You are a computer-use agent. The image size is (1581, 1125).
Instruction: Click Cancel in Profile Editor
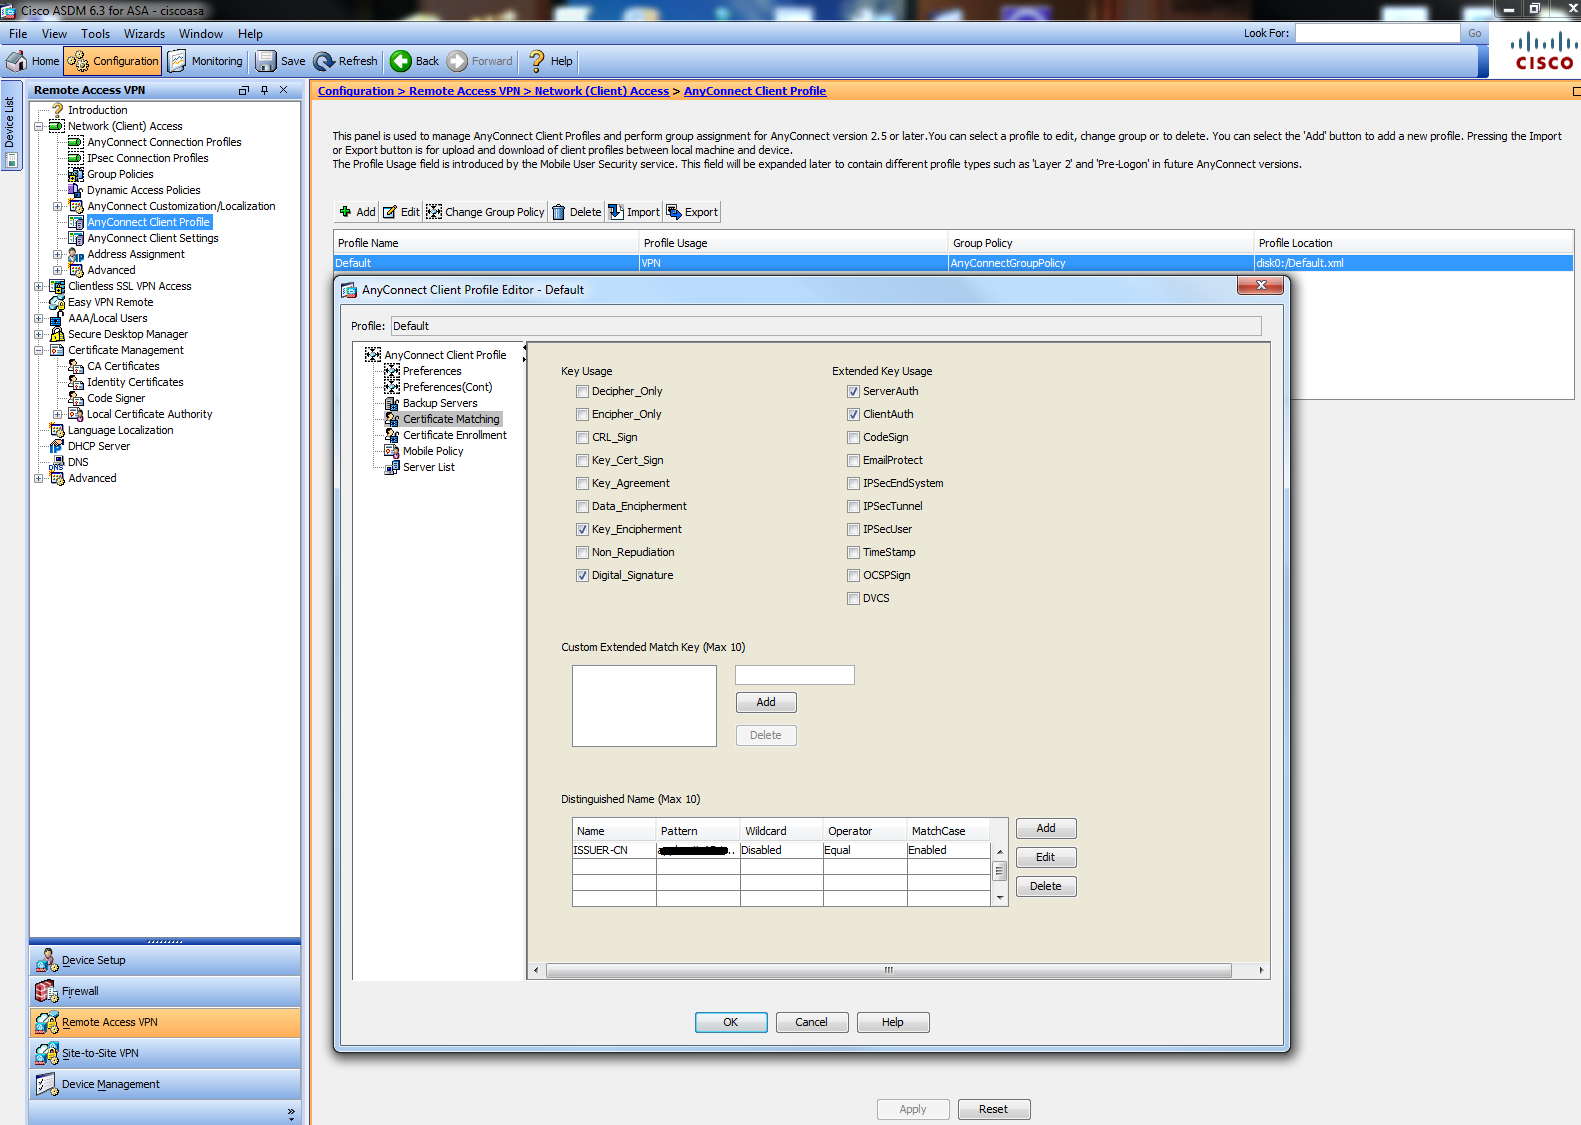(812, 1022)
